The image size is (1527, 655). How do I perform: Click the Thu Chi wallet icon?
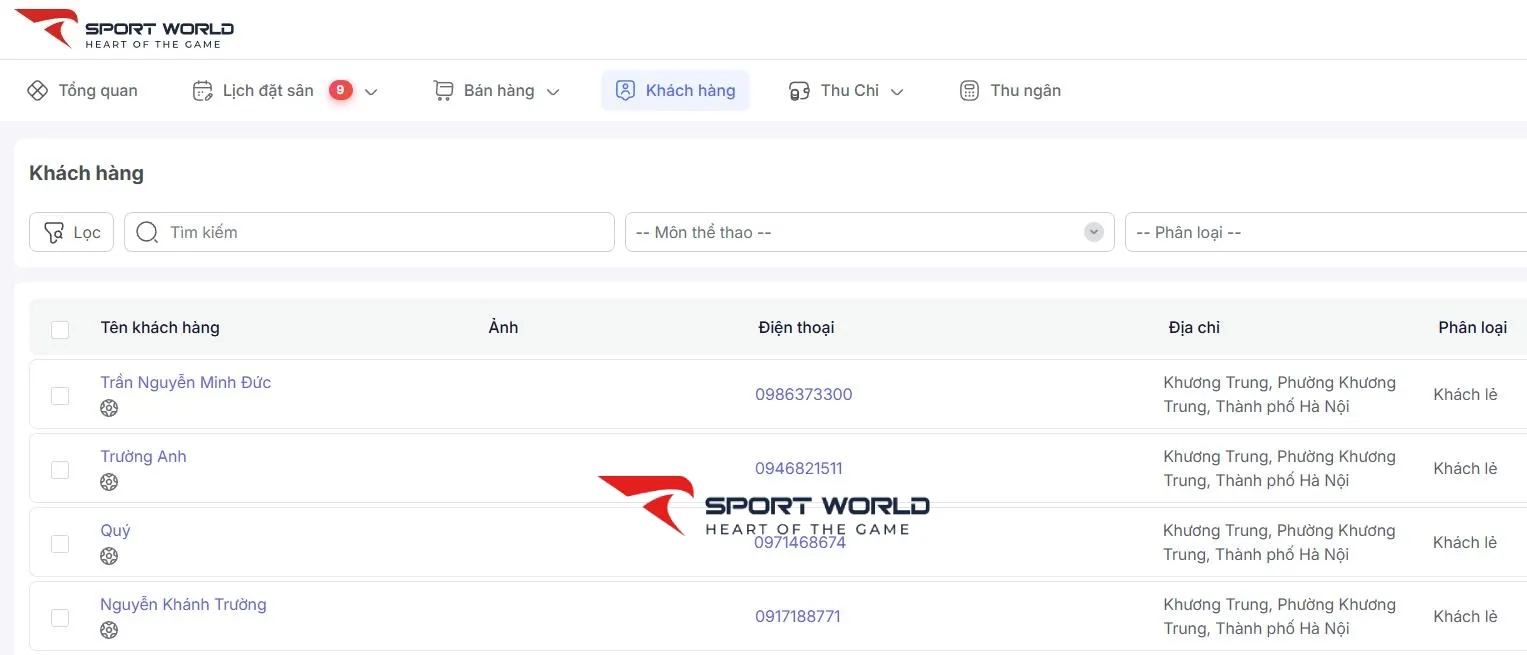click(799, 91)
